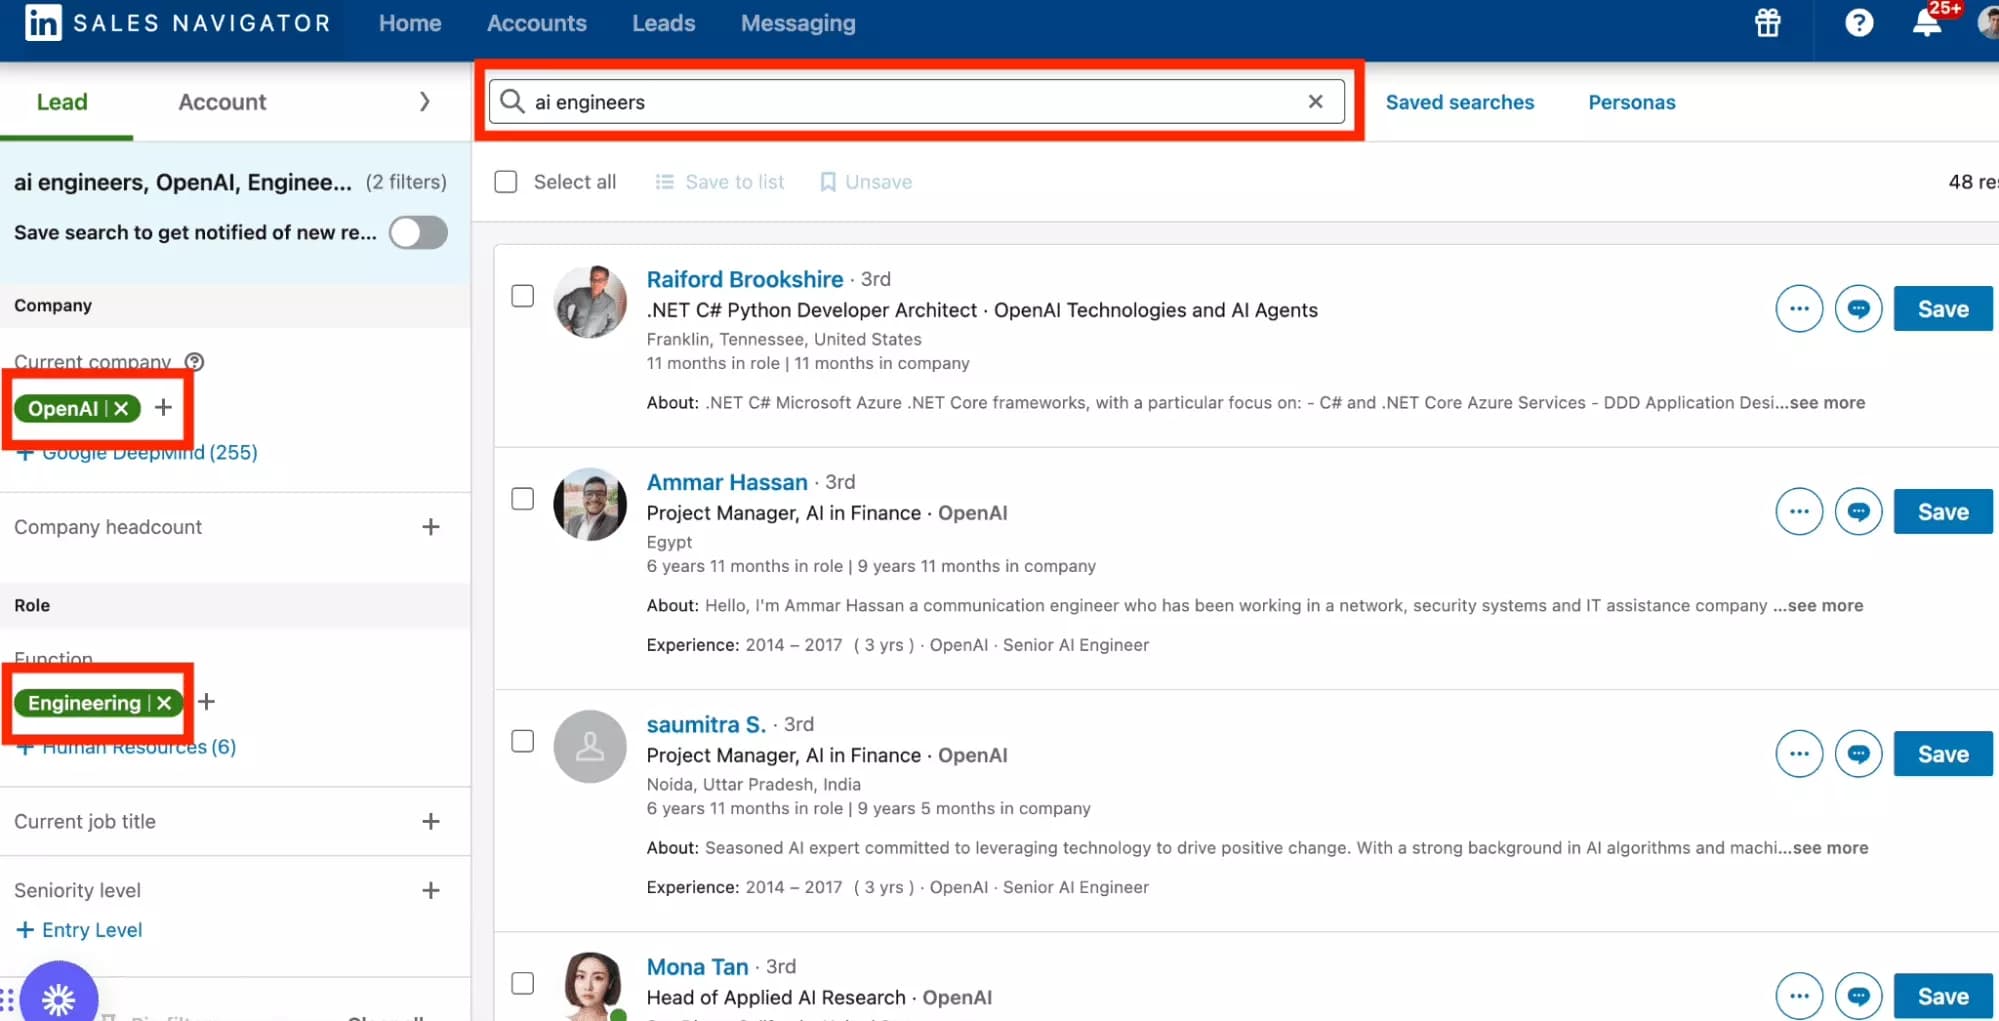
Task: Click Raiford Brookshire's profile photo
Action: pyautogui.click(x=590, y=302)
